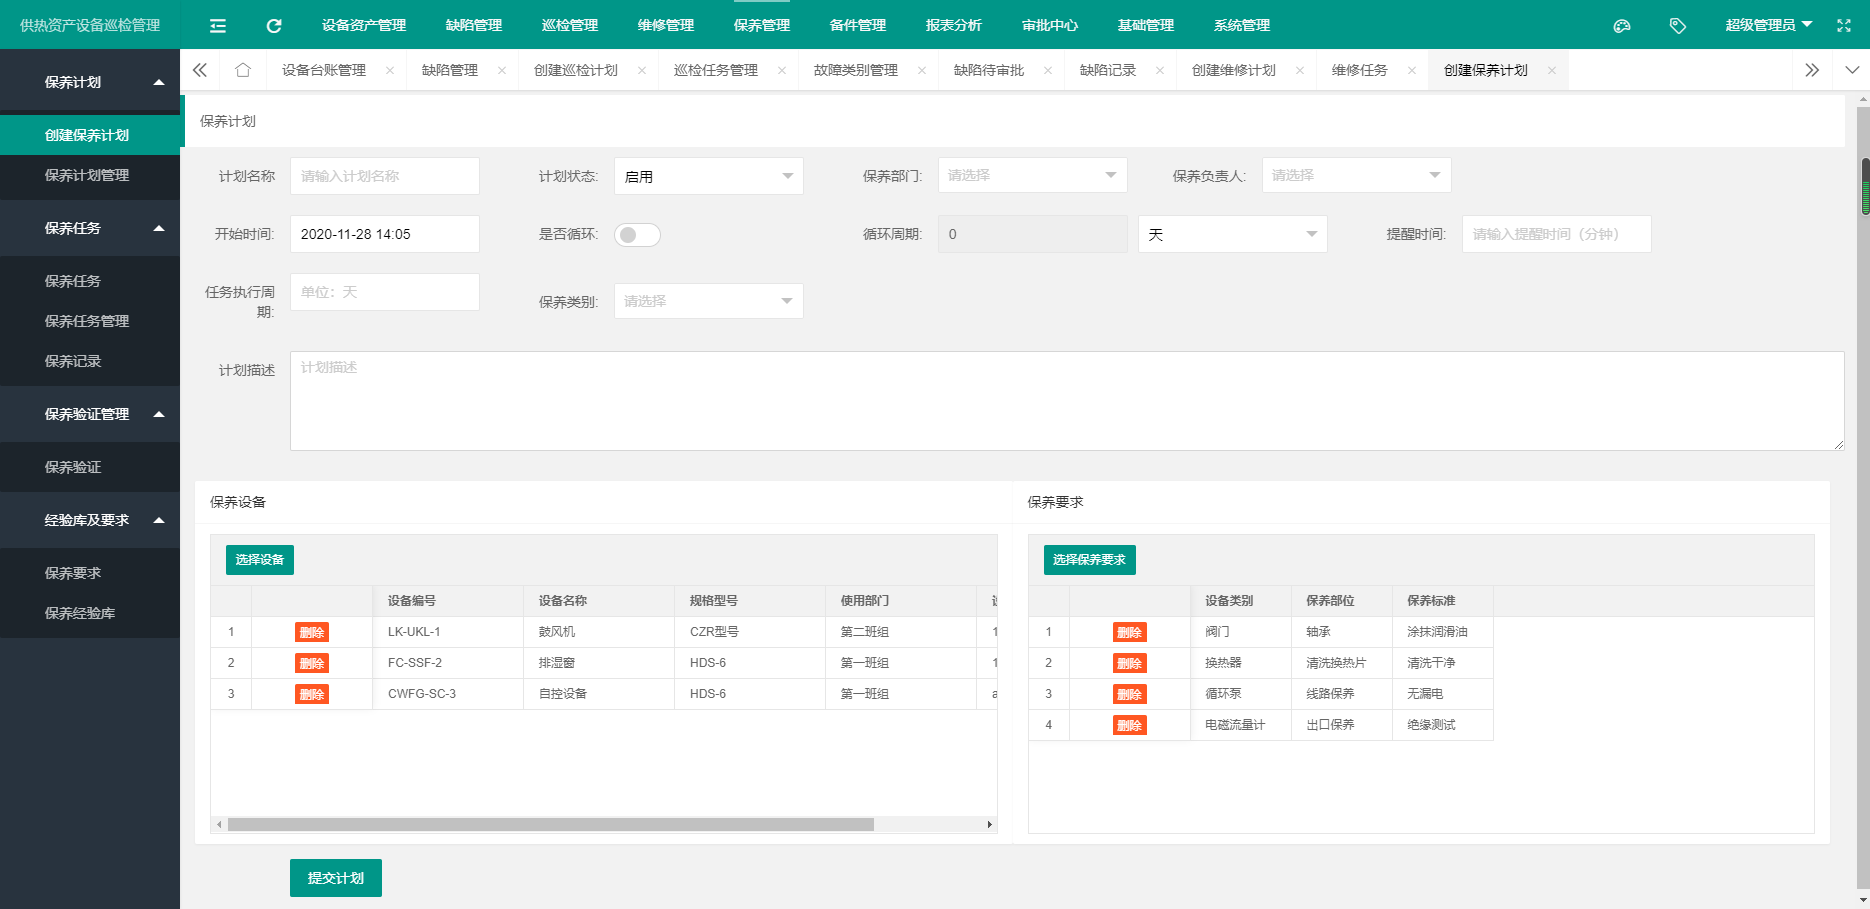This screenshot has height=909, width=1870.
Task: Delete requirement row 电磁流量计
Action: point(1130,725)
